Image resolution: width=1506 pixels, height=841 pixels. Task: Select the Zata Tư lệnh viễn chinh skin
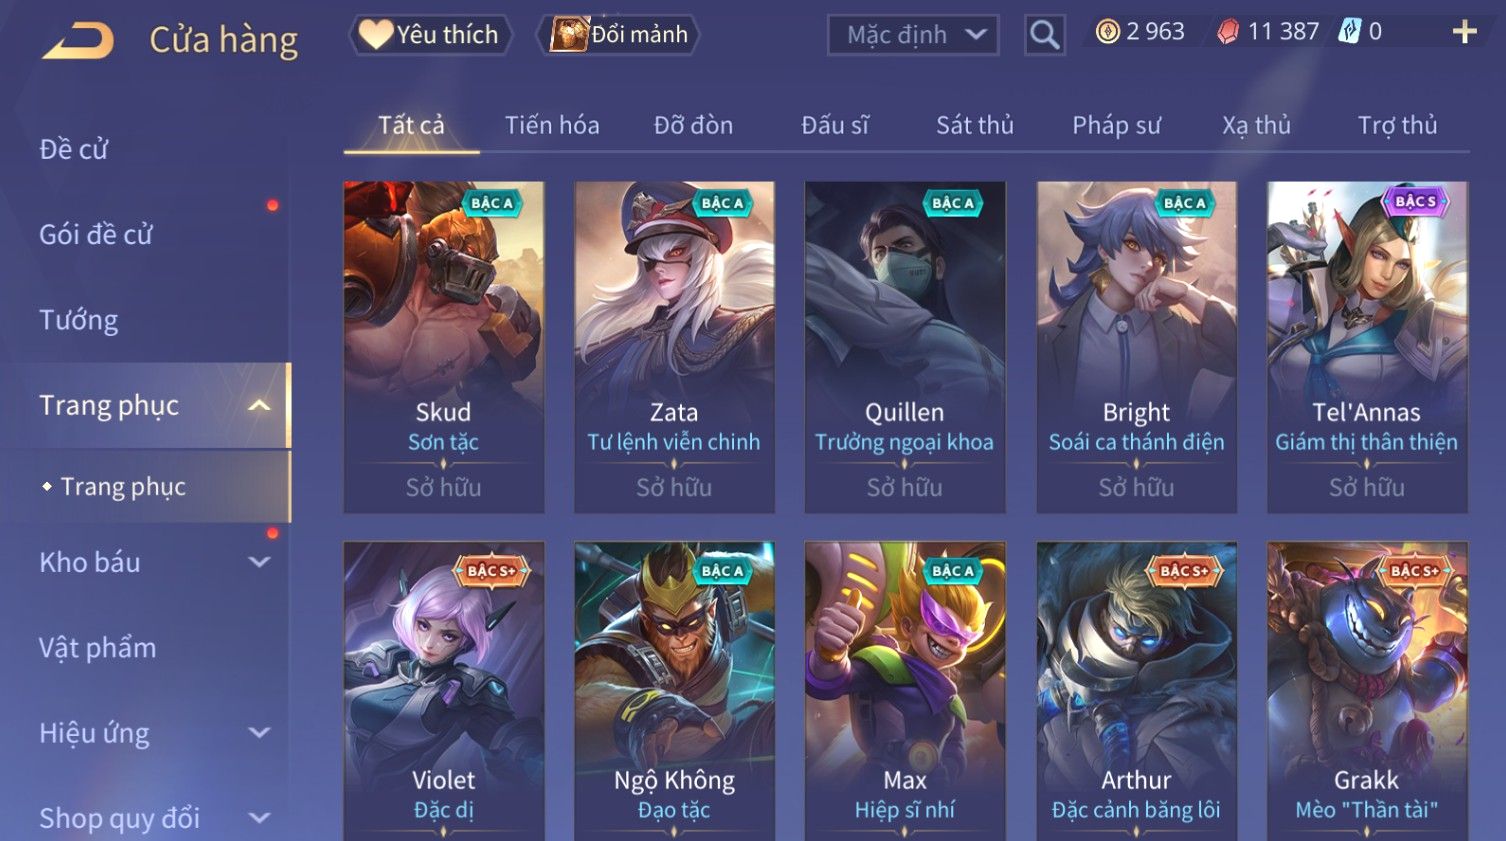click(x=674, y=347)
